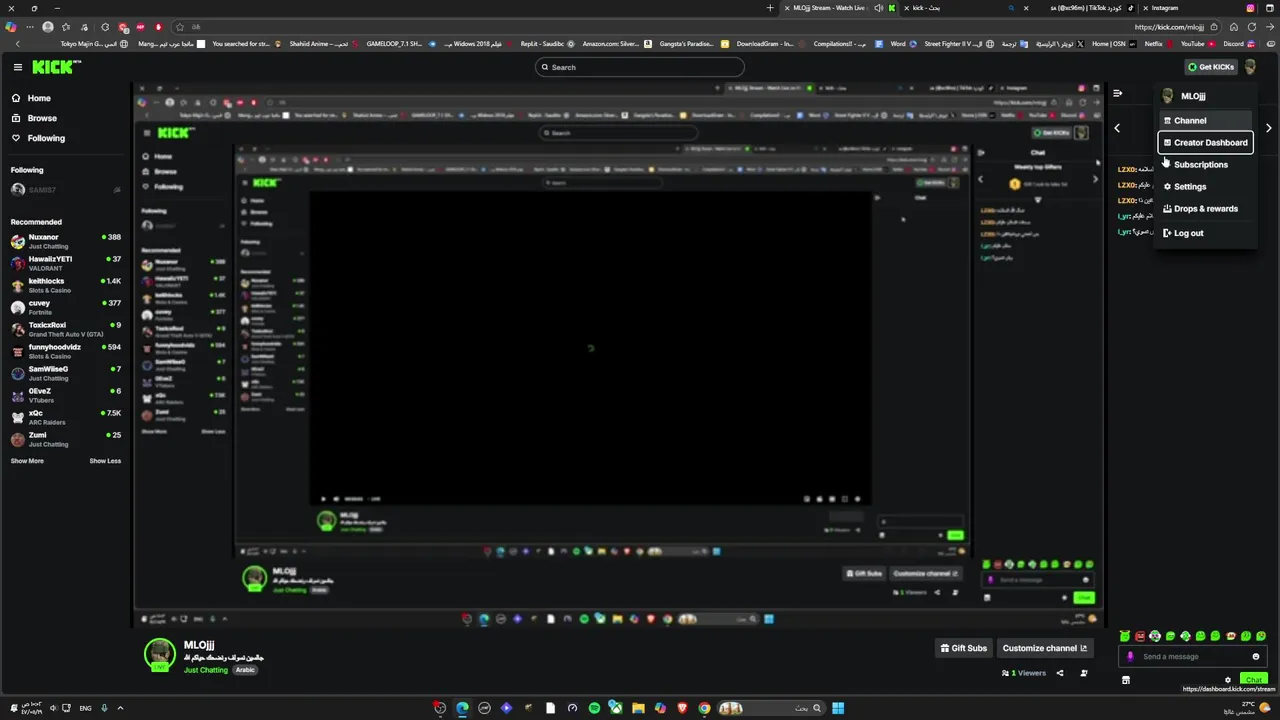Image resolution: width=1280 pixels, height=720 pixels.
Task: Mute the MLOjjj Stream tab via speaker icon
Action: 878,8
